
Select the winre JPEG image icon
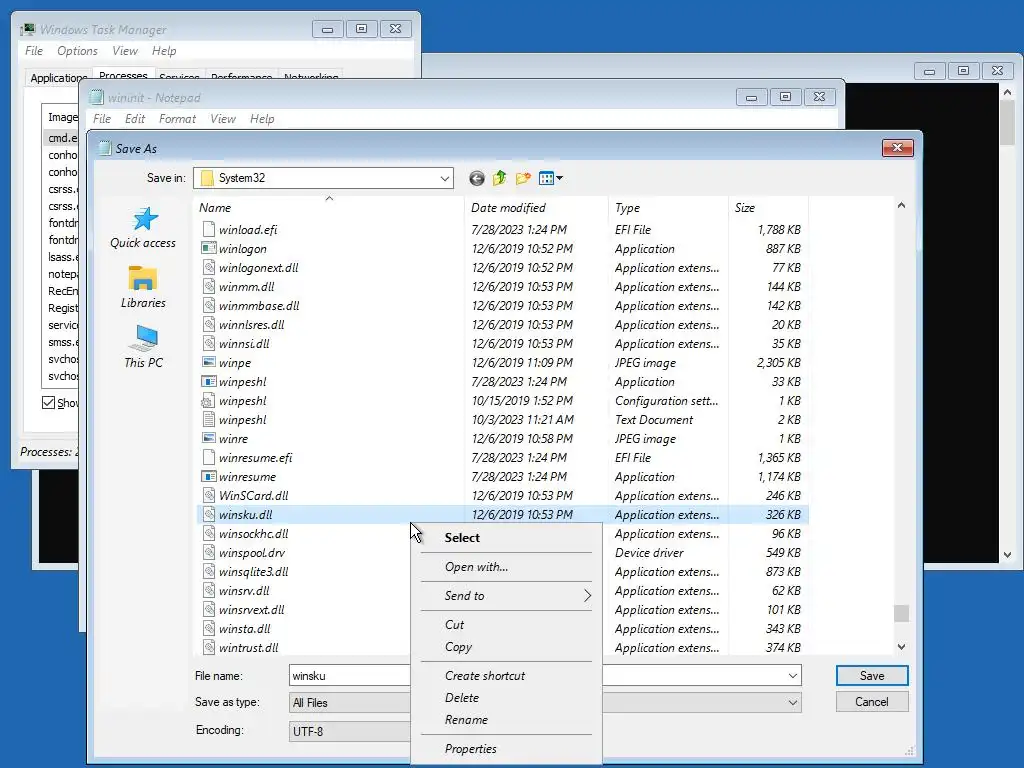[x=208, y=438]
